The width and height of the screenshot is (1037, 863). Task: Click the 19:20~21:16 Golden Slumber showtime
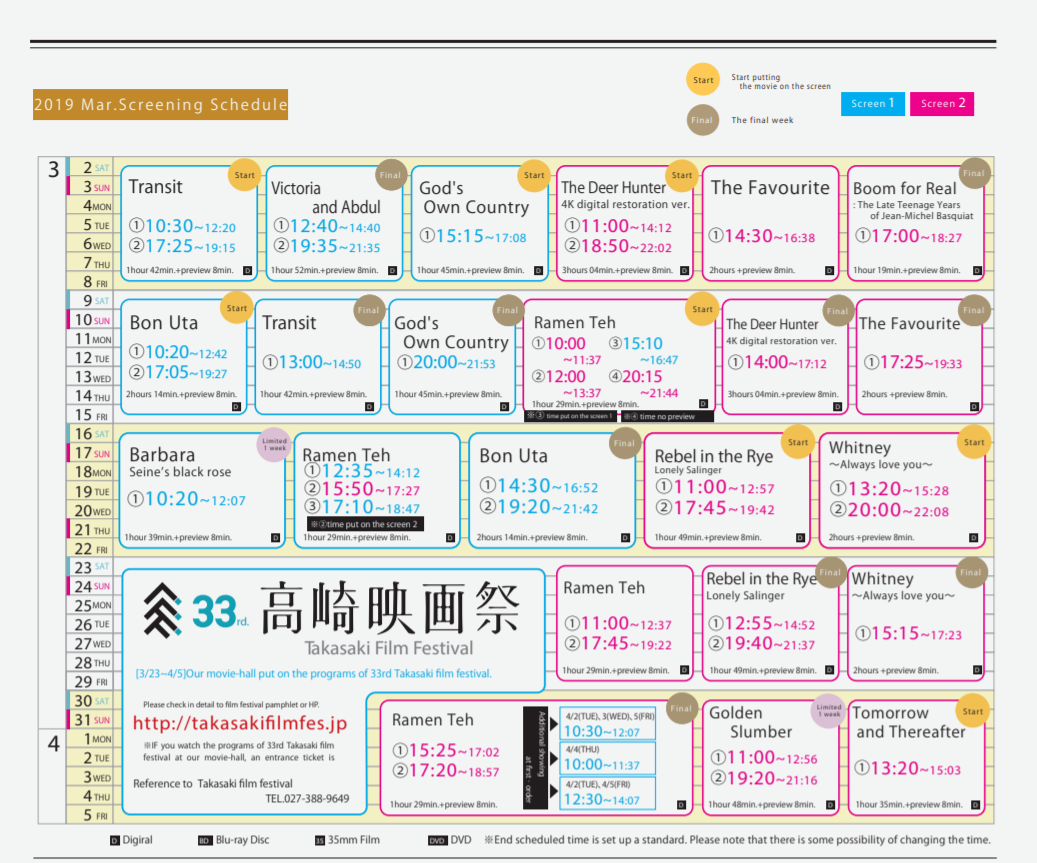(x=763, y=779)
